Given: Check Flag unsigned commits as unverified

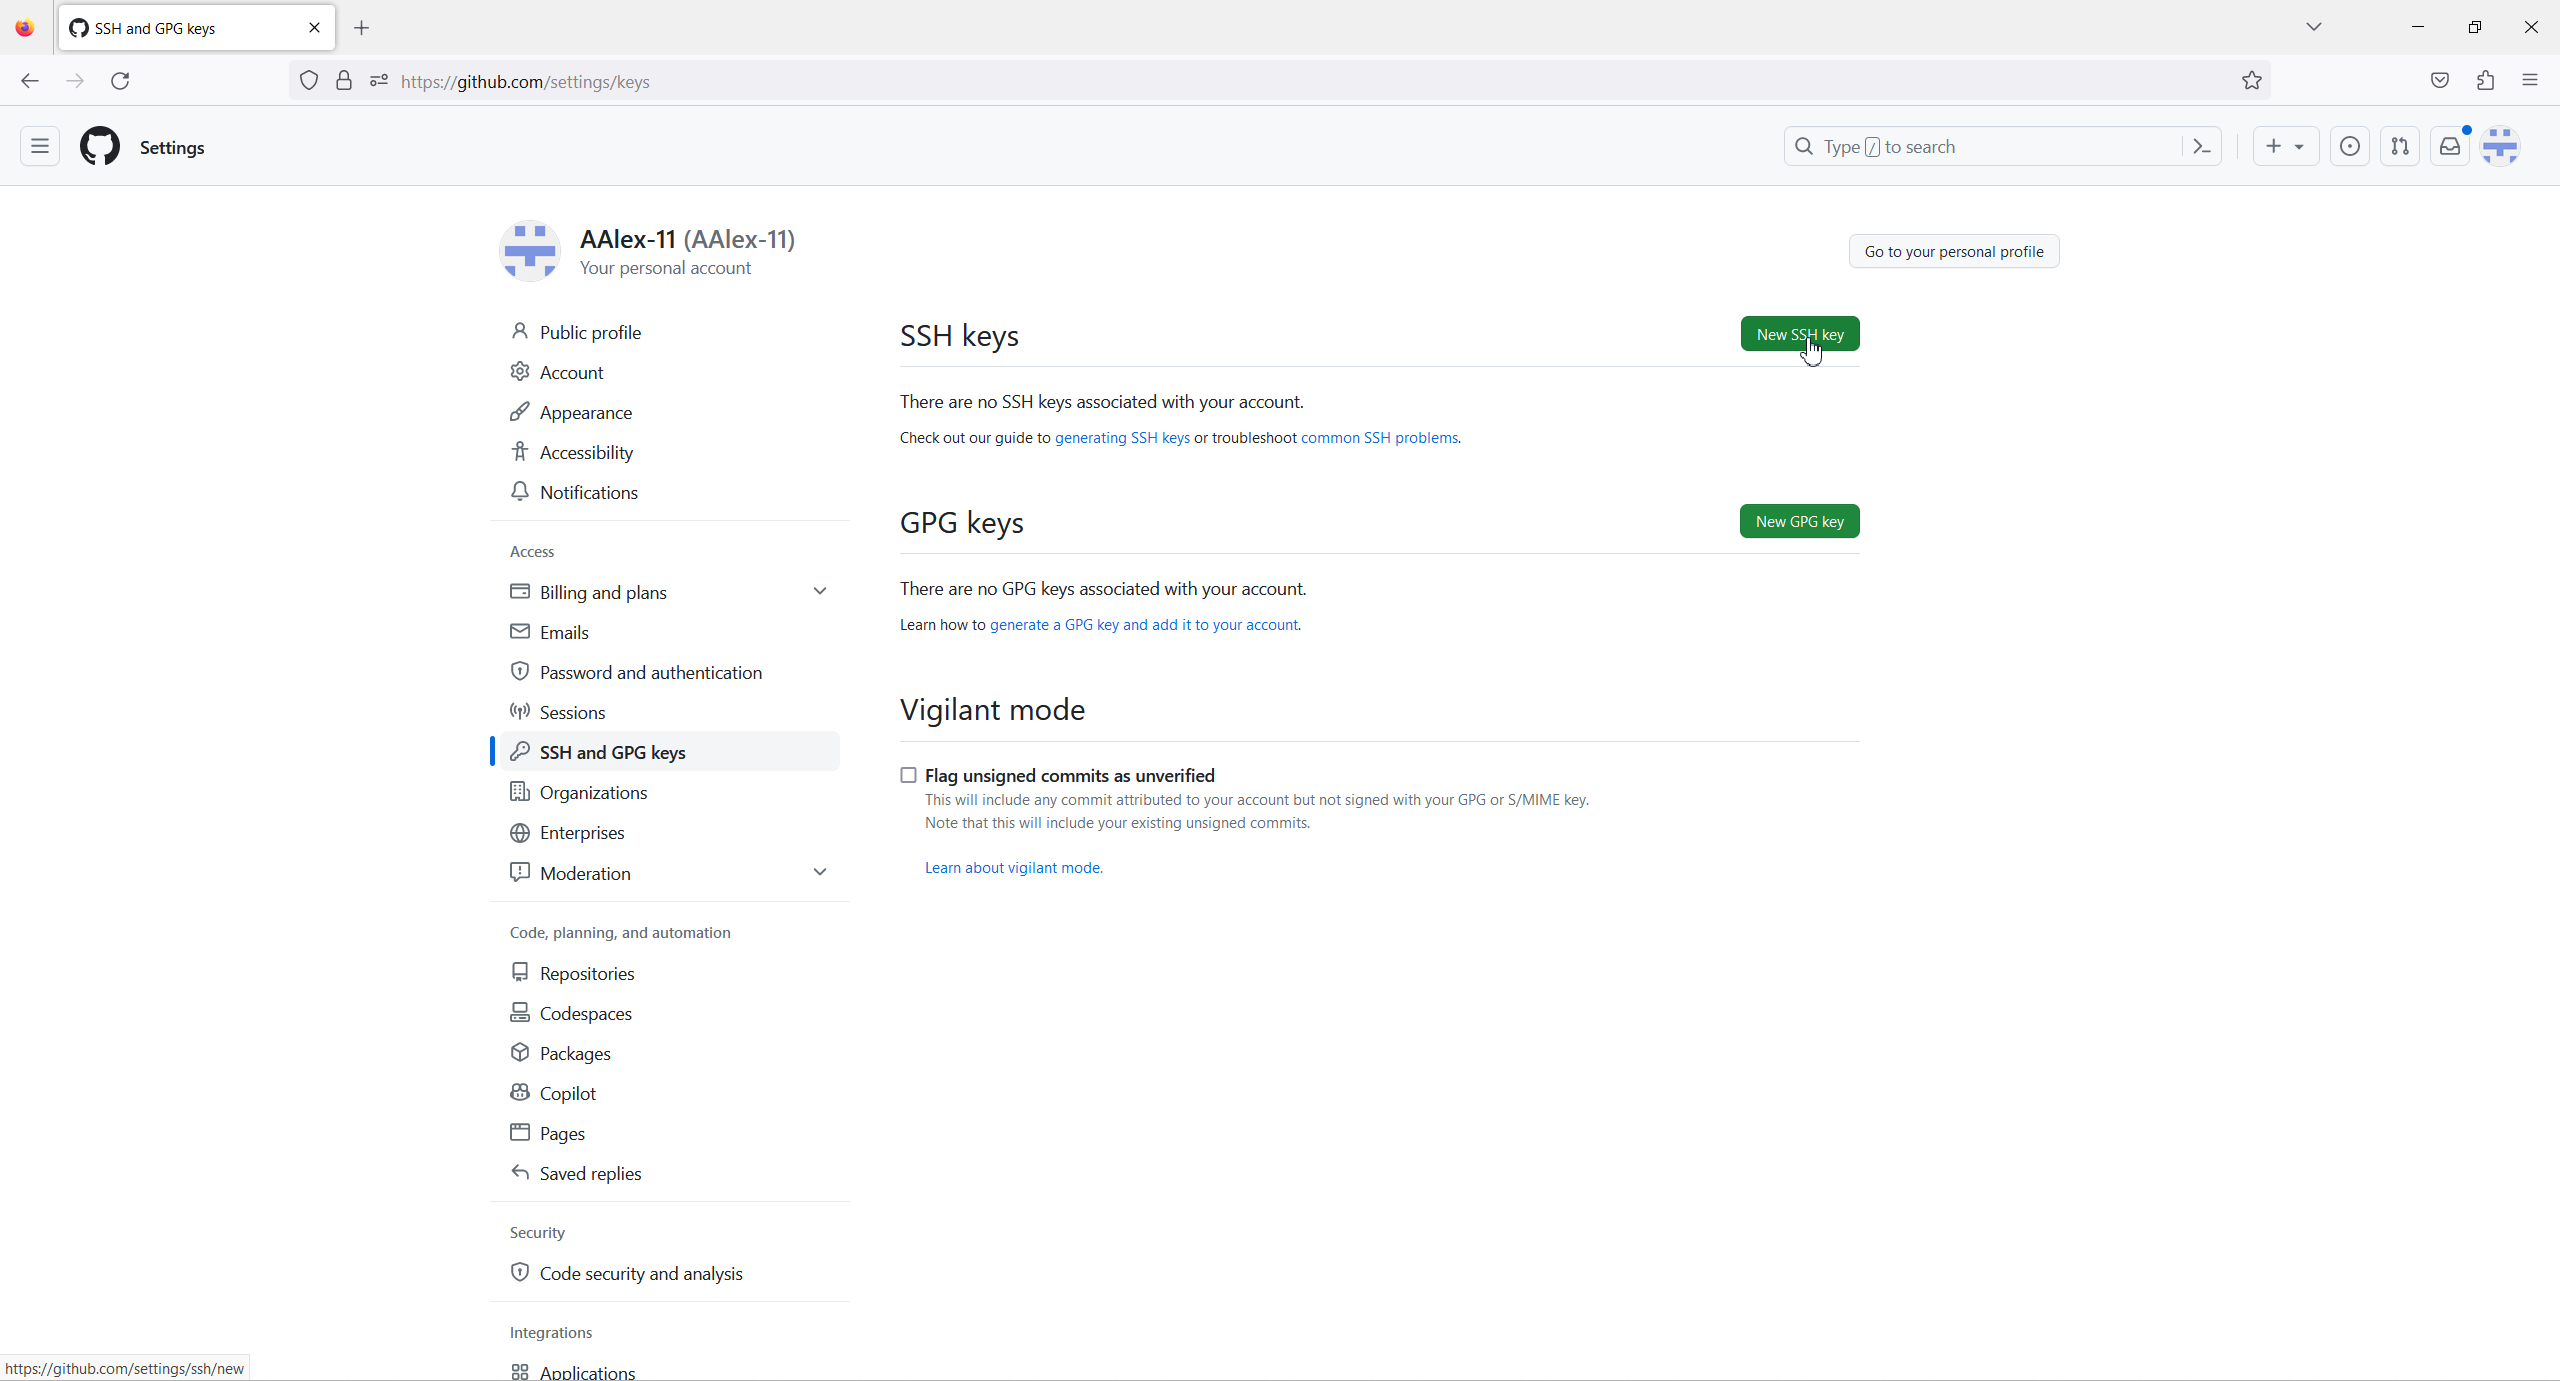Looking at the screenshot, I should click(907, 774).
